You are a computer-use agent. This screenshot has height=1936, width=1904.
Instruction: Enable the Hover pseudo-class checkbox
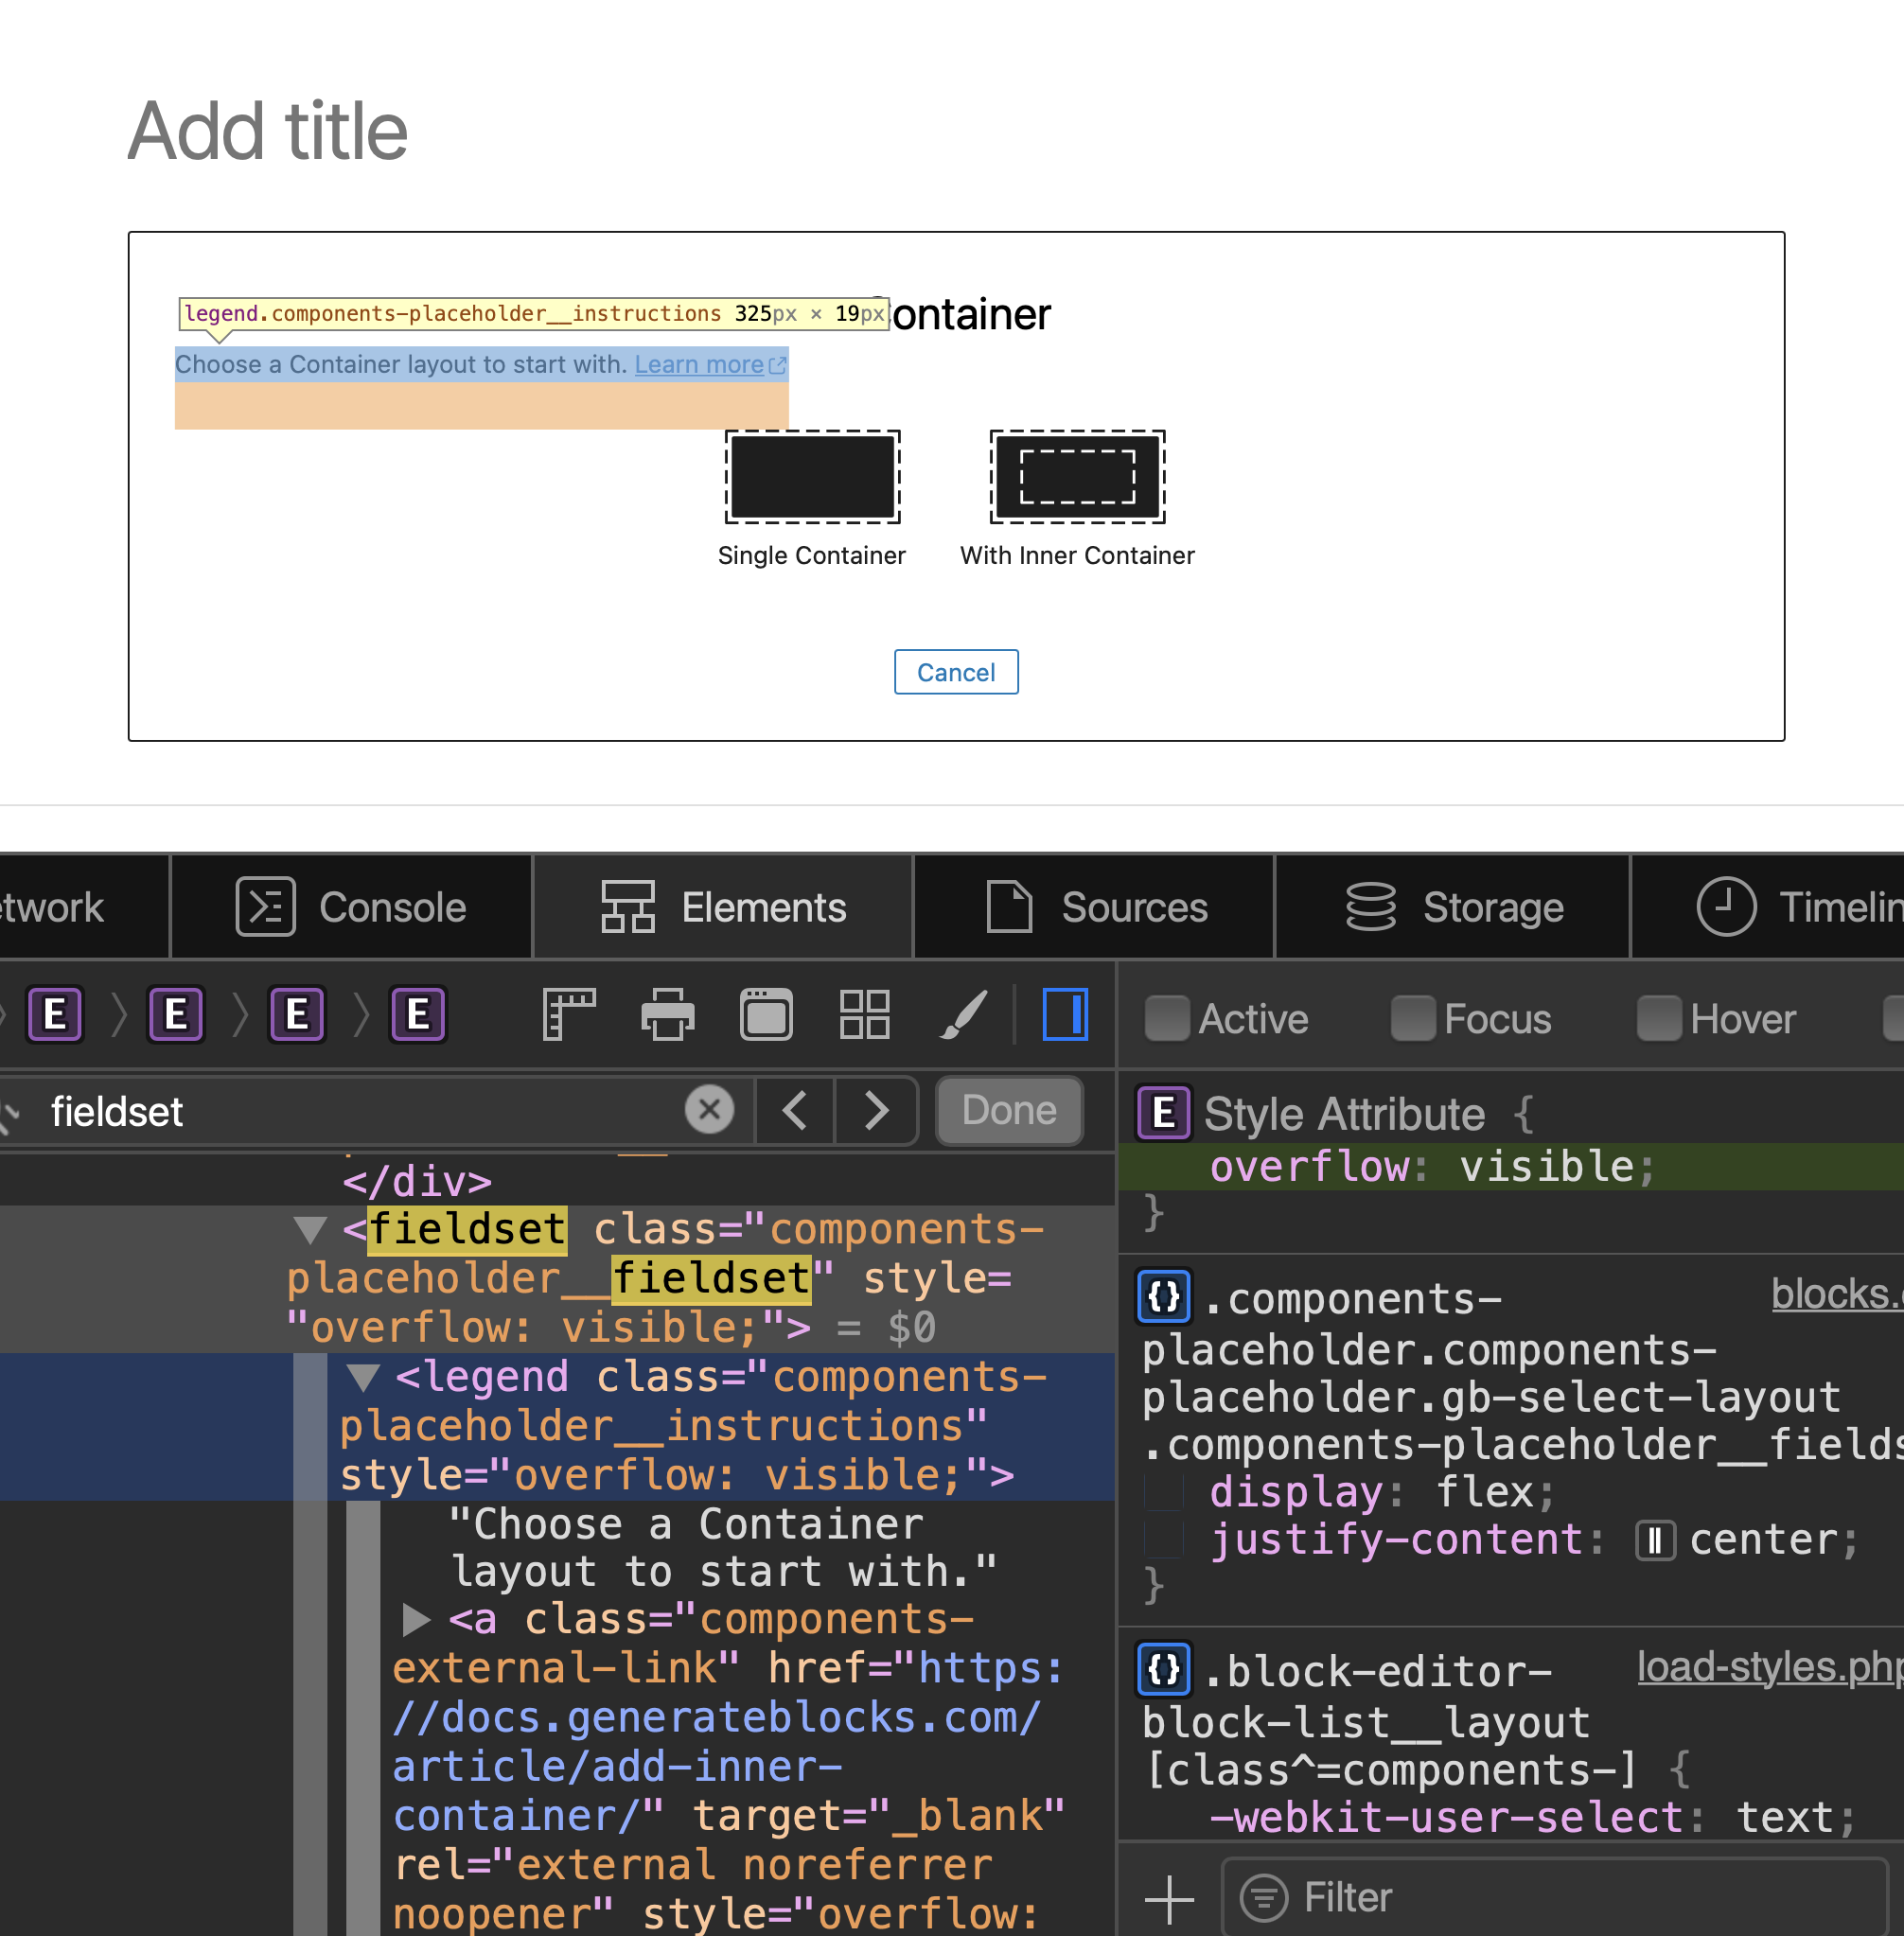click(x=1660, y=1018)
